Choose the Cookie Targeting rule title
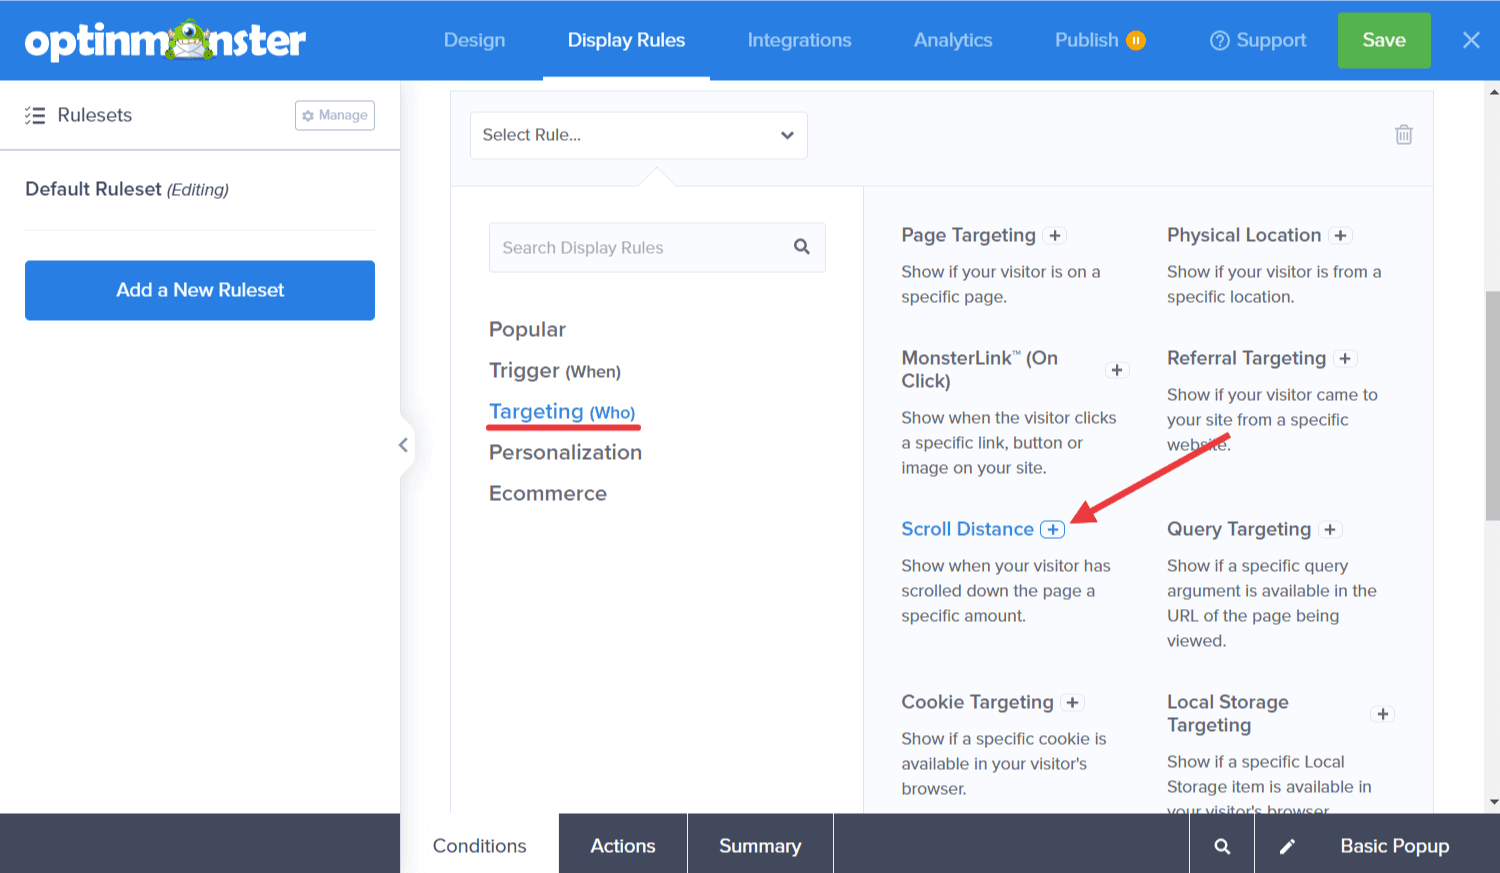 [x=977, y=702]
